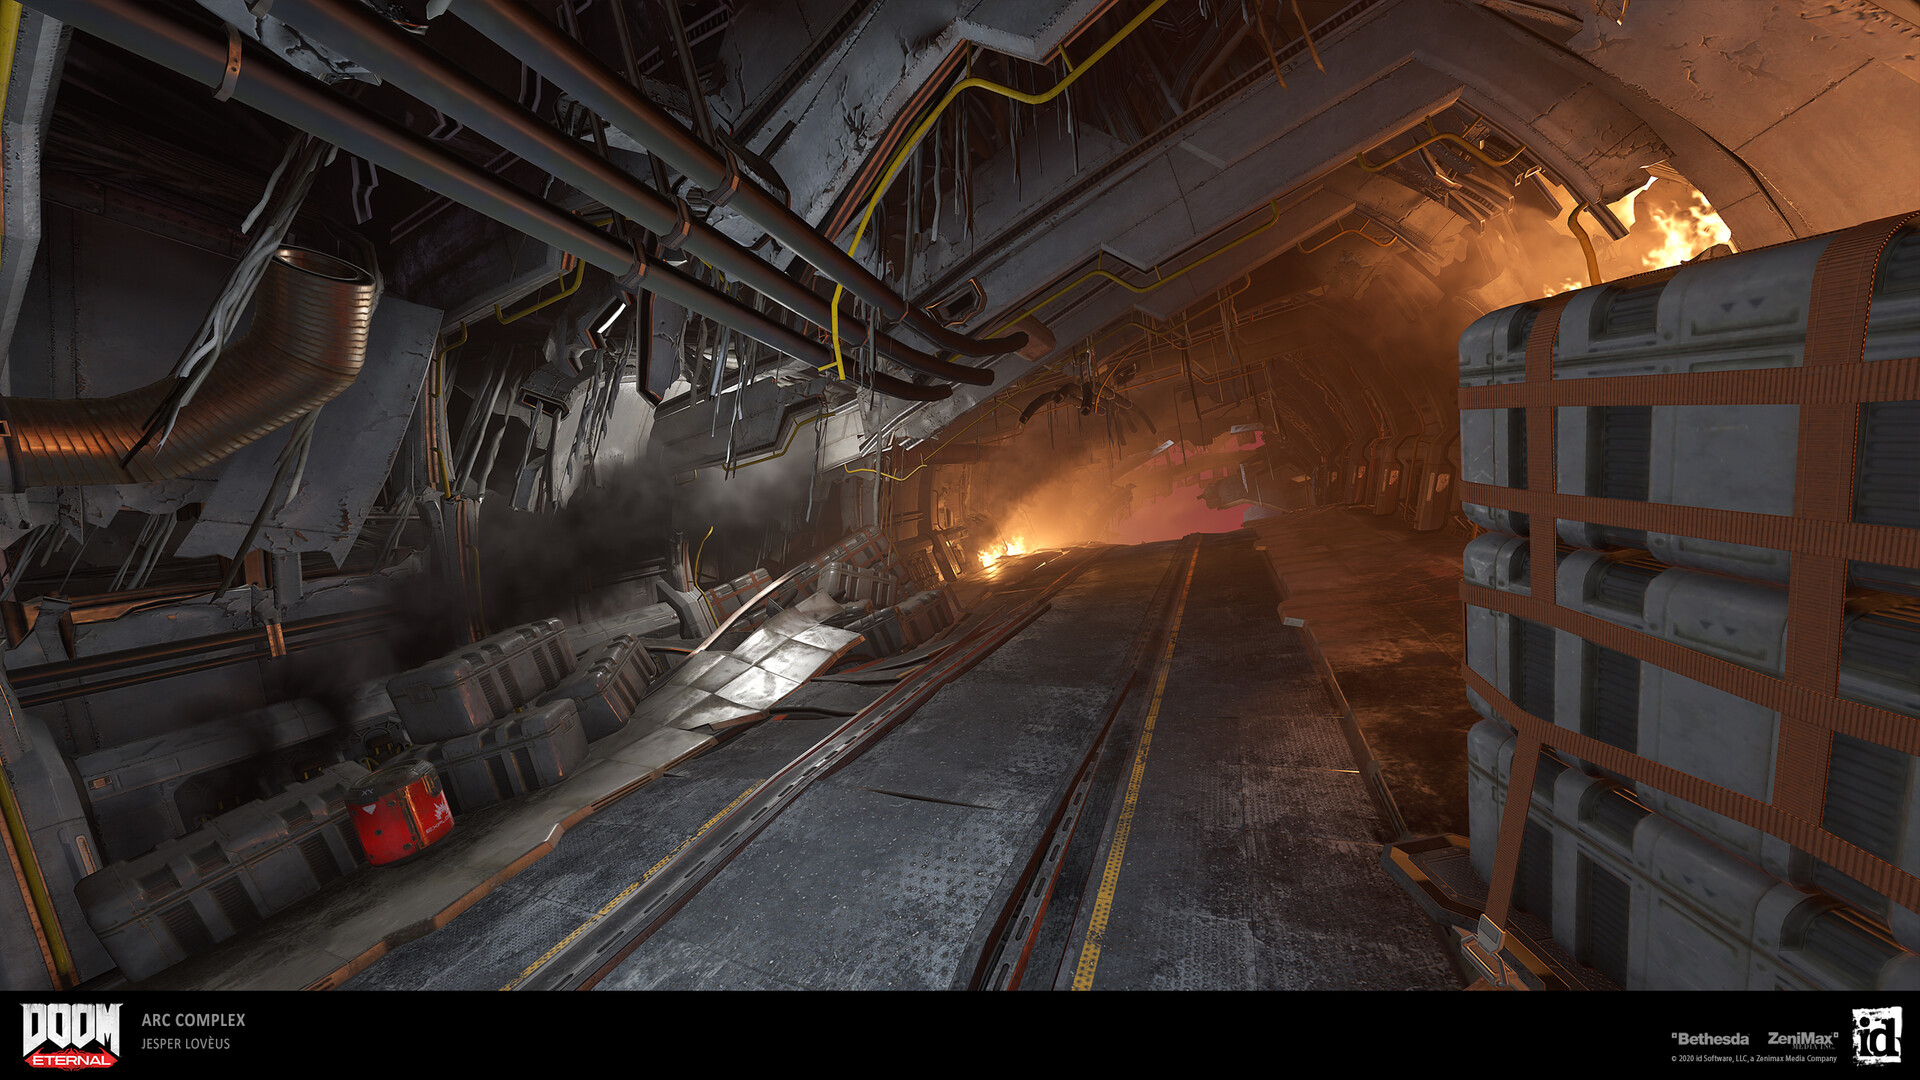Click the 2020 id Software copyright text
The image size is (1920, 1080).
coord(1753,1059)
